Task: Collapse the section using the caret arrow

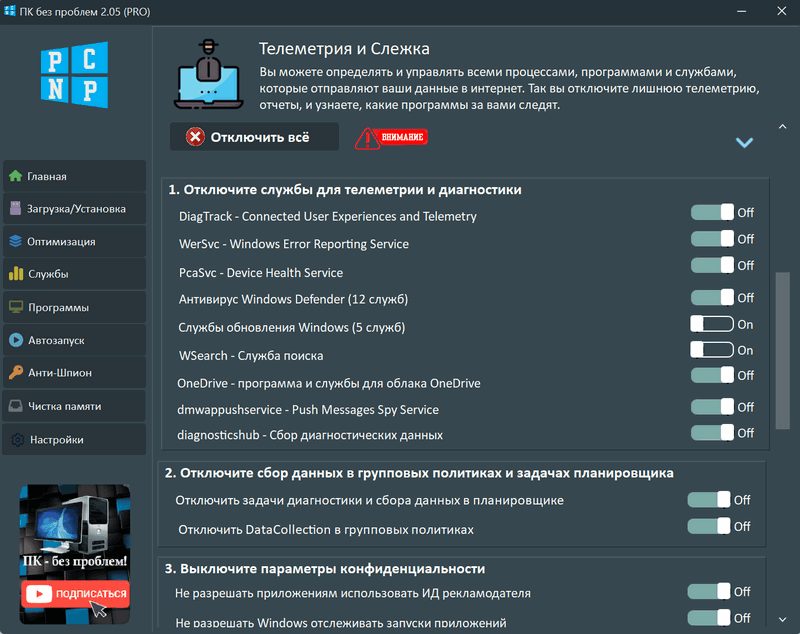Action: click(782, 127)
